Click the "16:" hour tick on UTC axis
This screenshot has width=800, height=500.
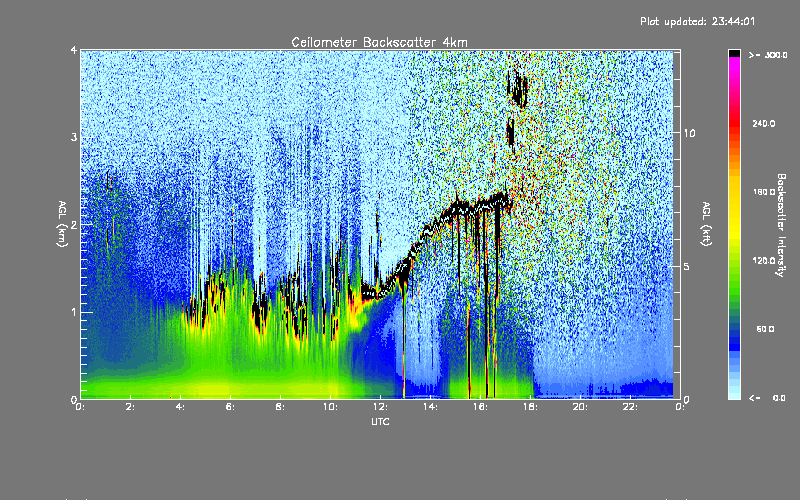(481, 407)
